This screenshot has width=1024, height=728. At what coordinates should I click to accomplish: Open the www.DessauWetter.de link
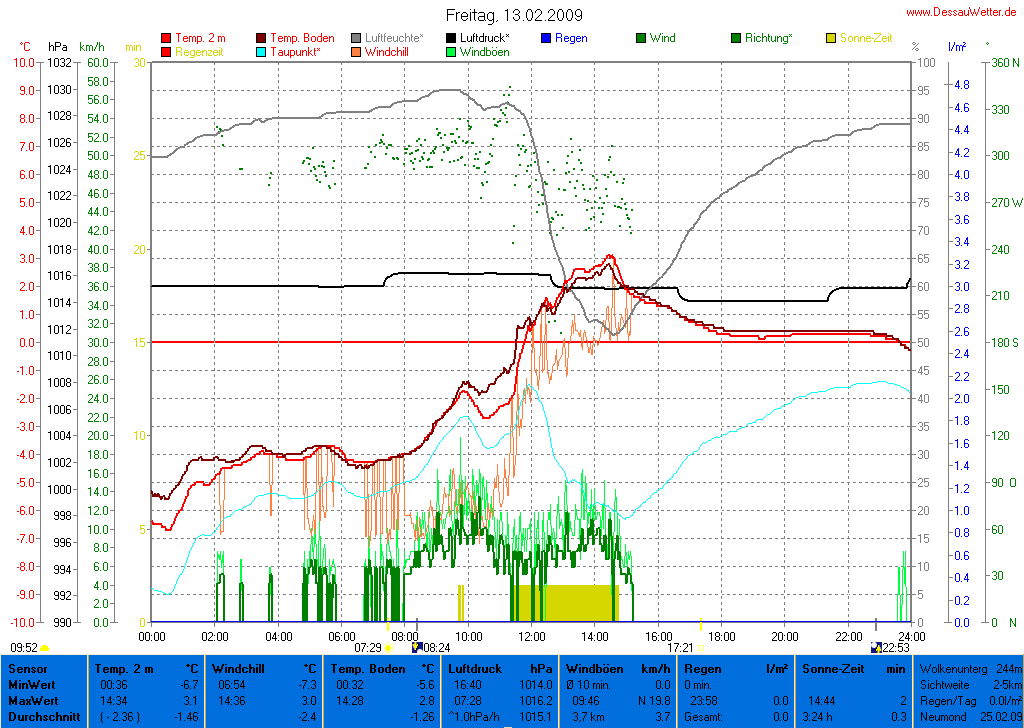pyautogui.click(x=962, y=11)
